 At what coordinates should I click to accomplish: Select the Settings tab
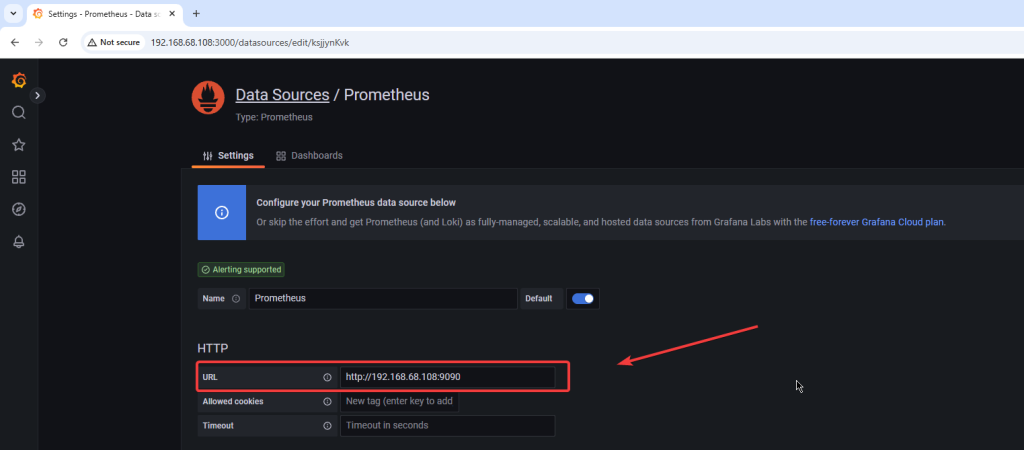click(228, 156)
